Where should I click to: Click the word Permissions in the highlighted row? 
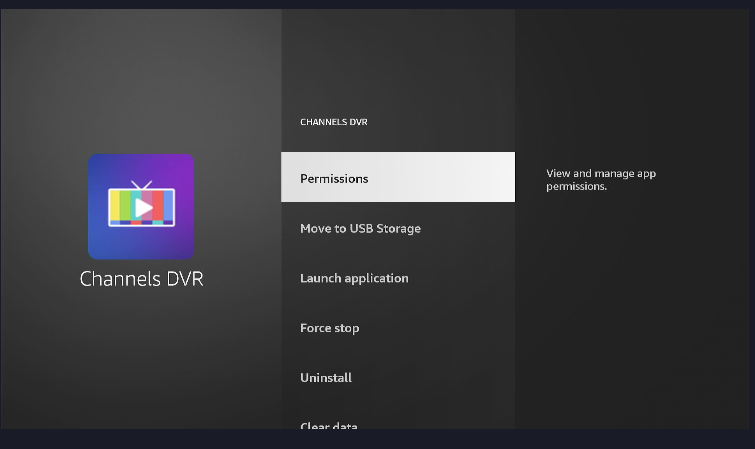pos(334,178)
